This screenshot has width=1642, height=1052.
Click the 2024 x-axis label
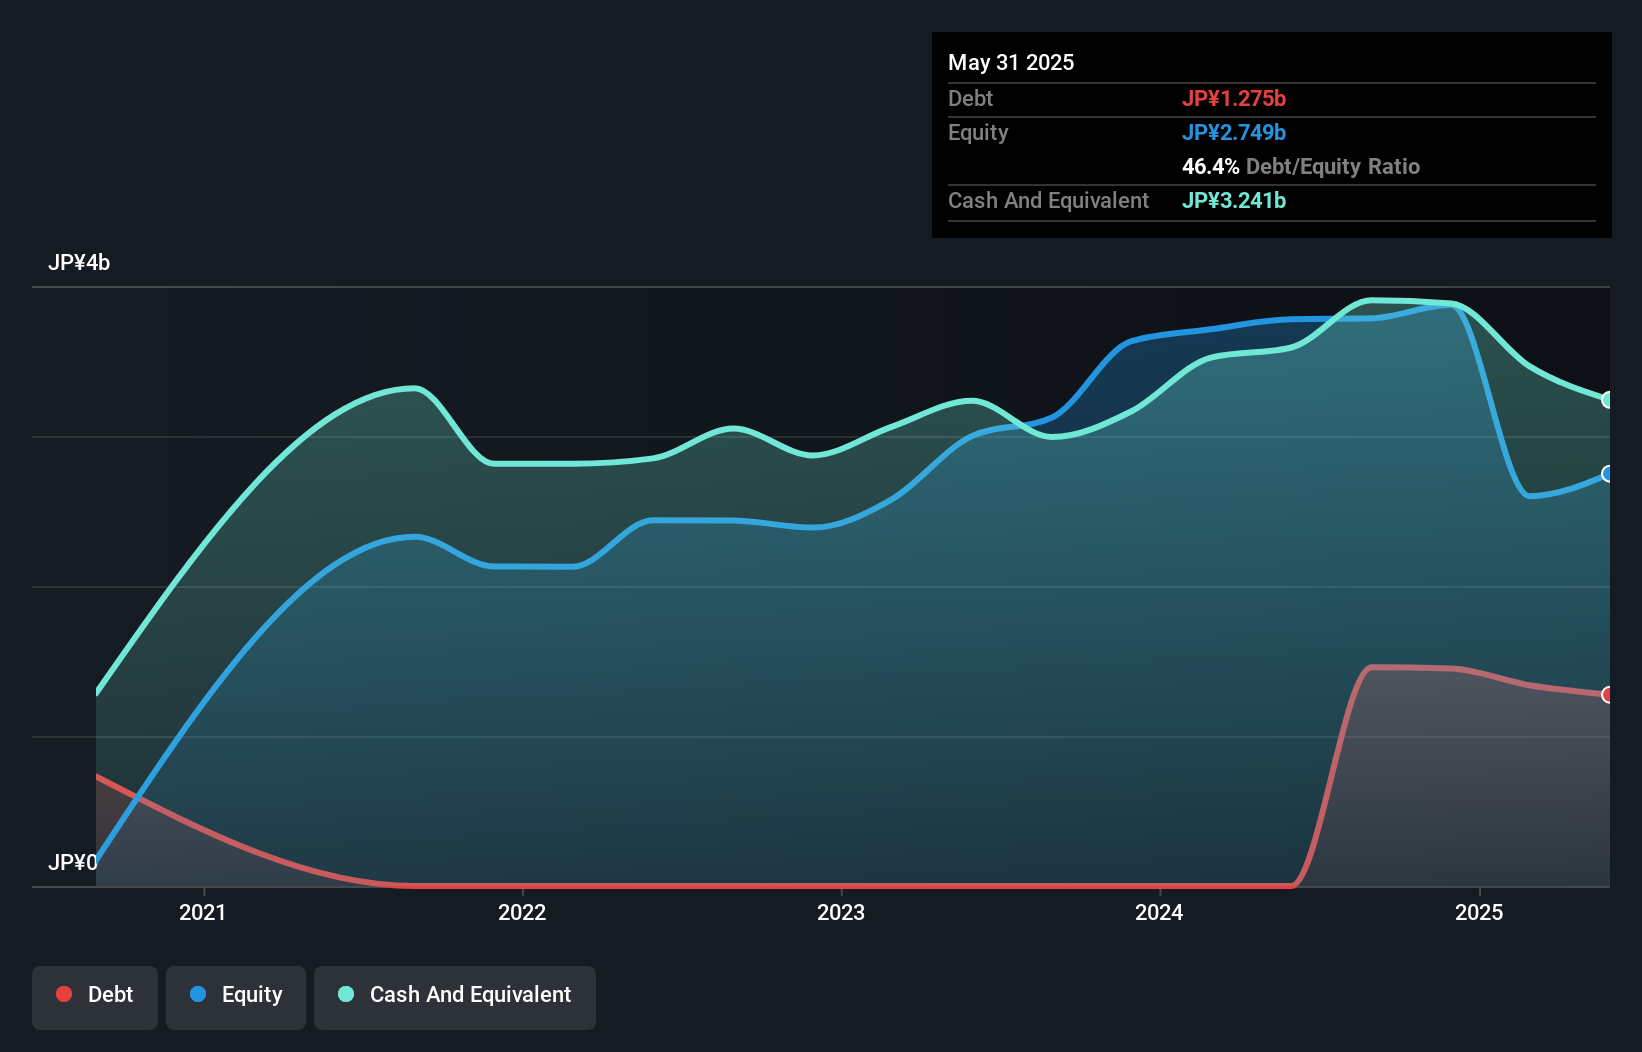[1159, 912]
